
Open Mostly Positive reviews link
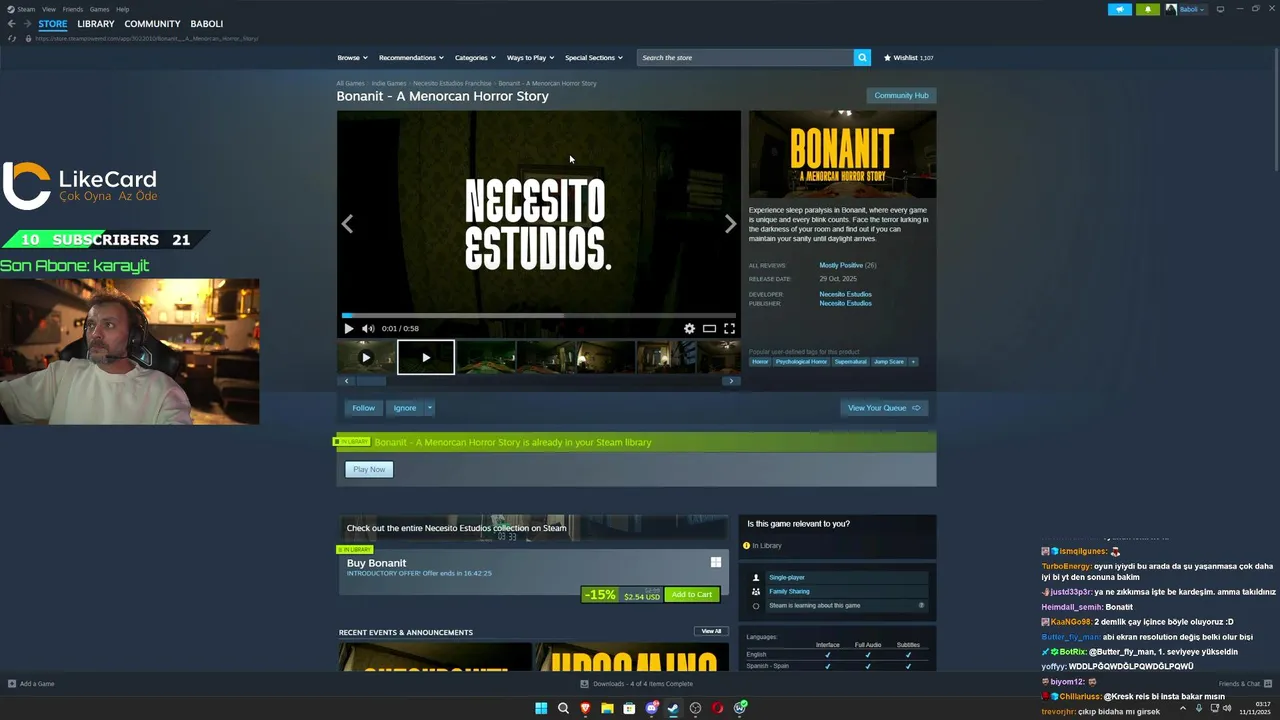[841, 265]
